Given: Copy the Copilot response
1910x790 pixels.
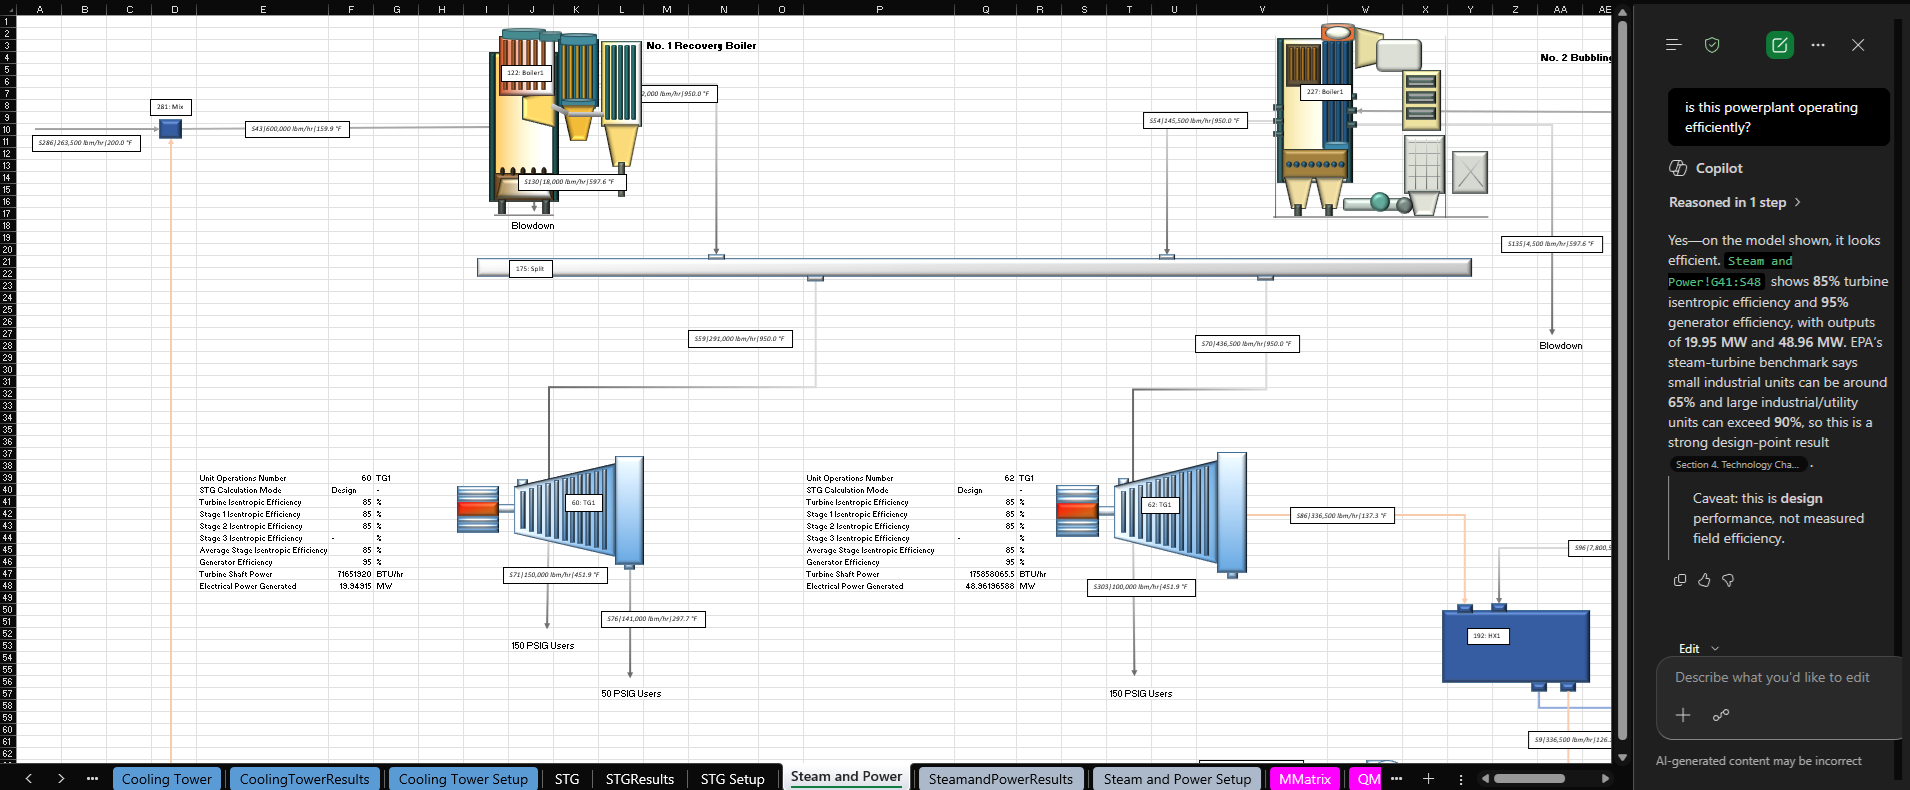Looking at the screenshot, I should 1680,580.
